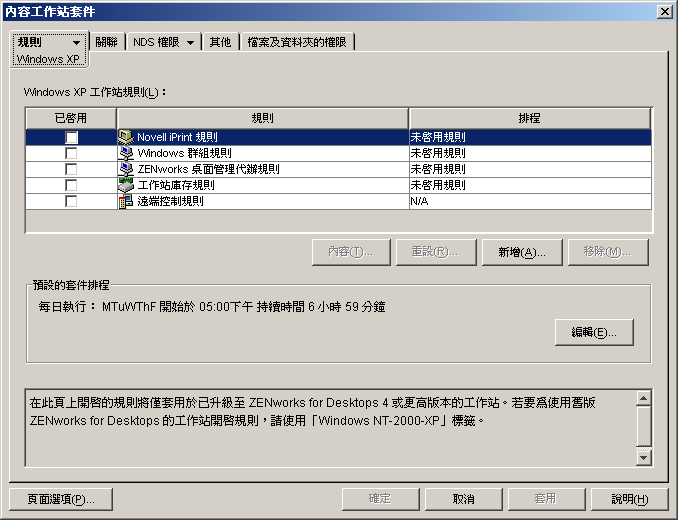
Task: Select the NDS 權限 tab label
Action: point(156,42)
